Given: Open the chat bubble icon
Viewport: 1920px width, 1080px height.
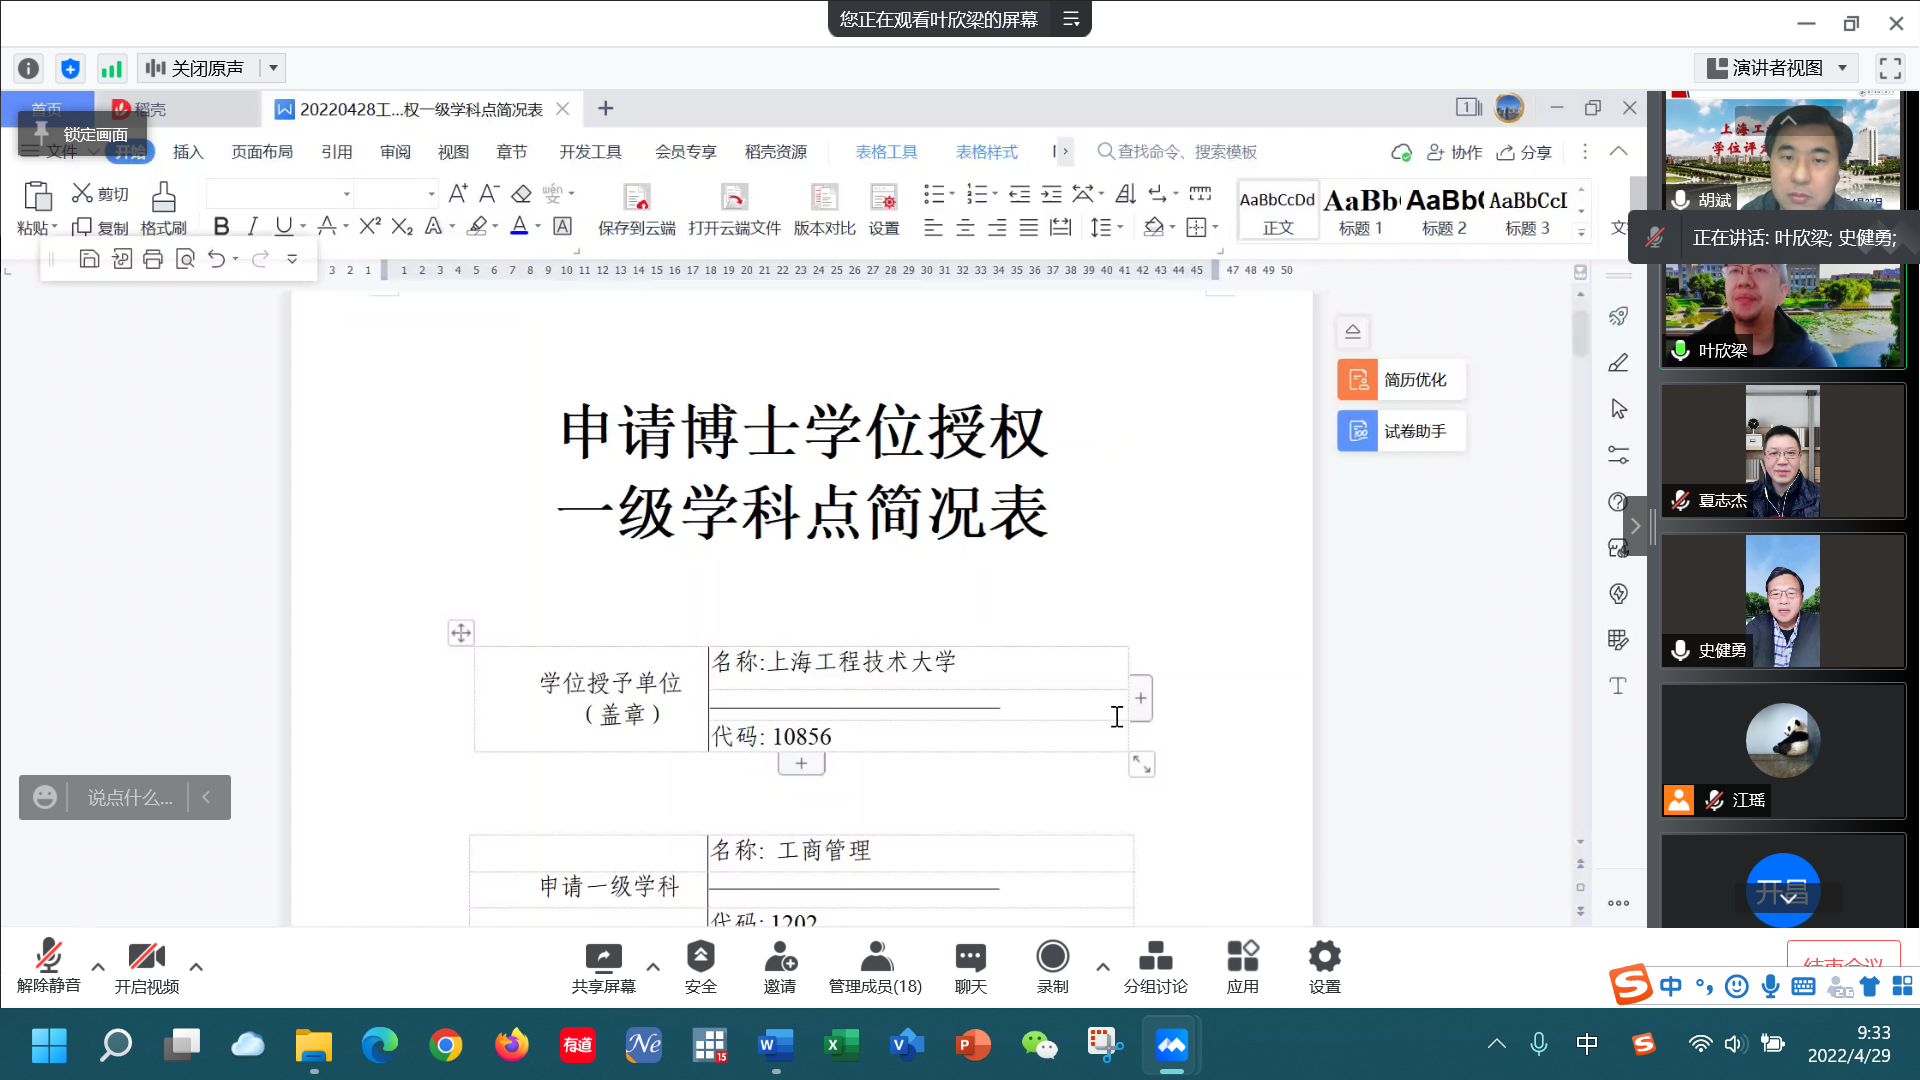Looking at the screenshot, I should click(970, 957).
